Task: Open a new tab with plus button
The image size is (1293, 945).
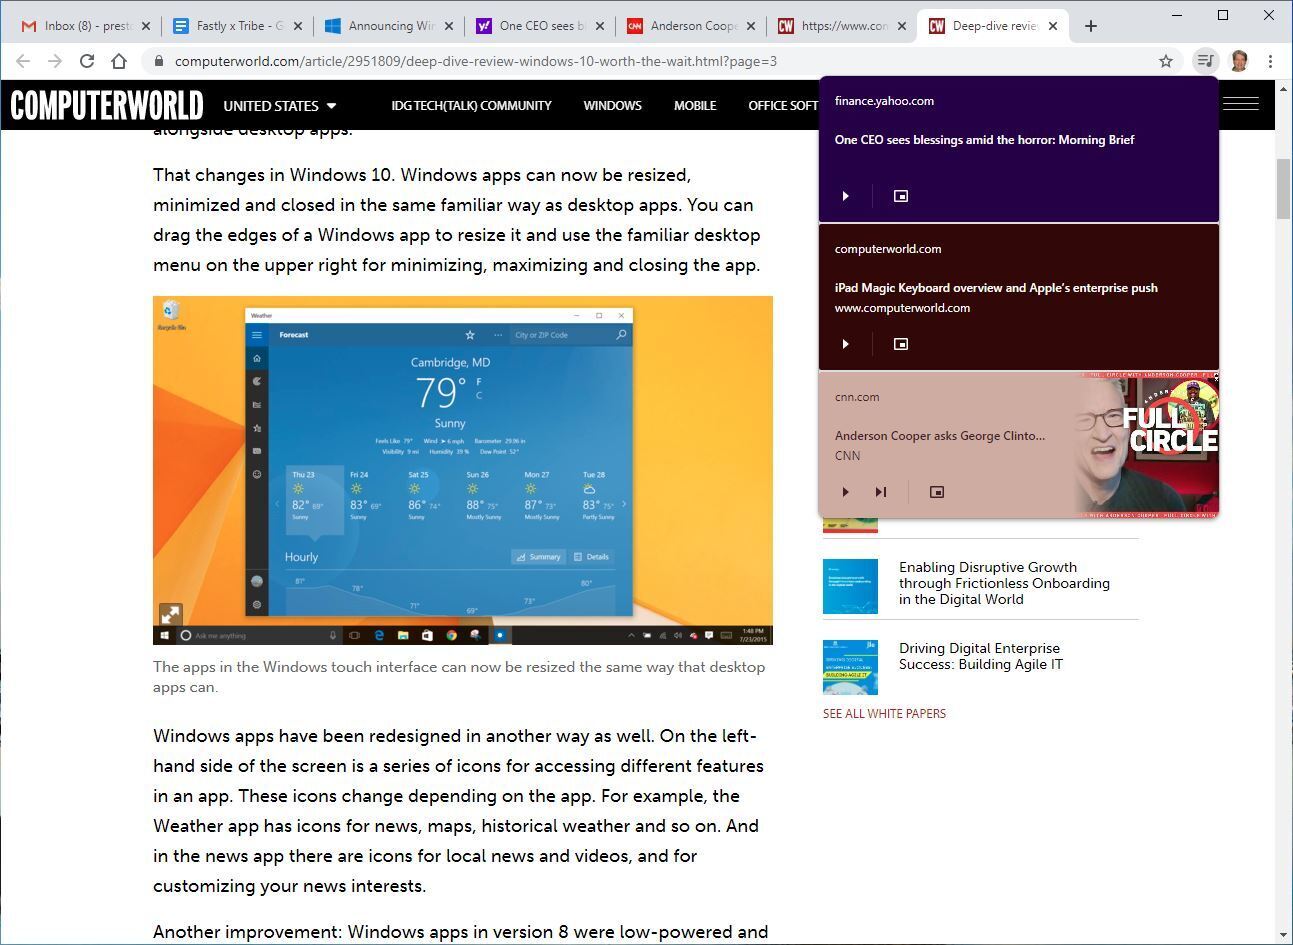Action: 1091,26
